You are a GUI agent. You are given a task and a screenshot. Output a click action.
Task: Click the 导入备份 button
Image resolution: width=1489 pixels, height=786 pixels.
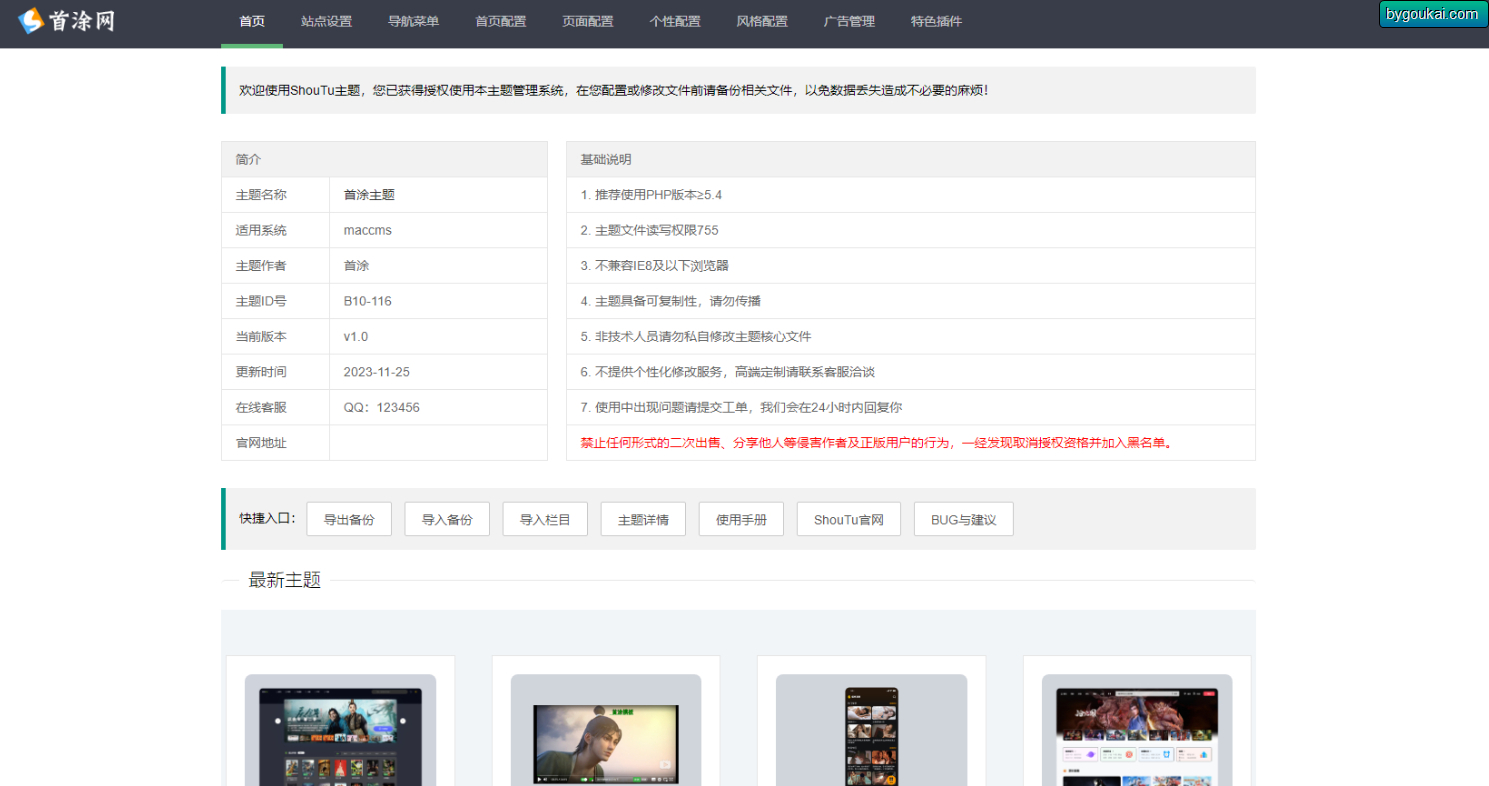click(x=447, y=520)
